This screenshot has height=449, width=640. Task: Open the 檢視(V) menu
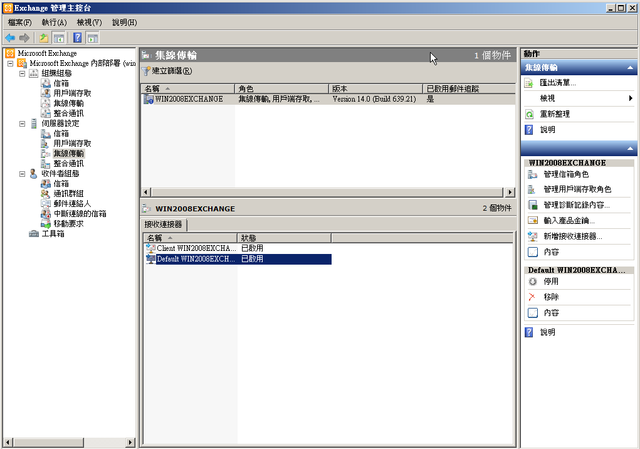click(x=89, y=22)
